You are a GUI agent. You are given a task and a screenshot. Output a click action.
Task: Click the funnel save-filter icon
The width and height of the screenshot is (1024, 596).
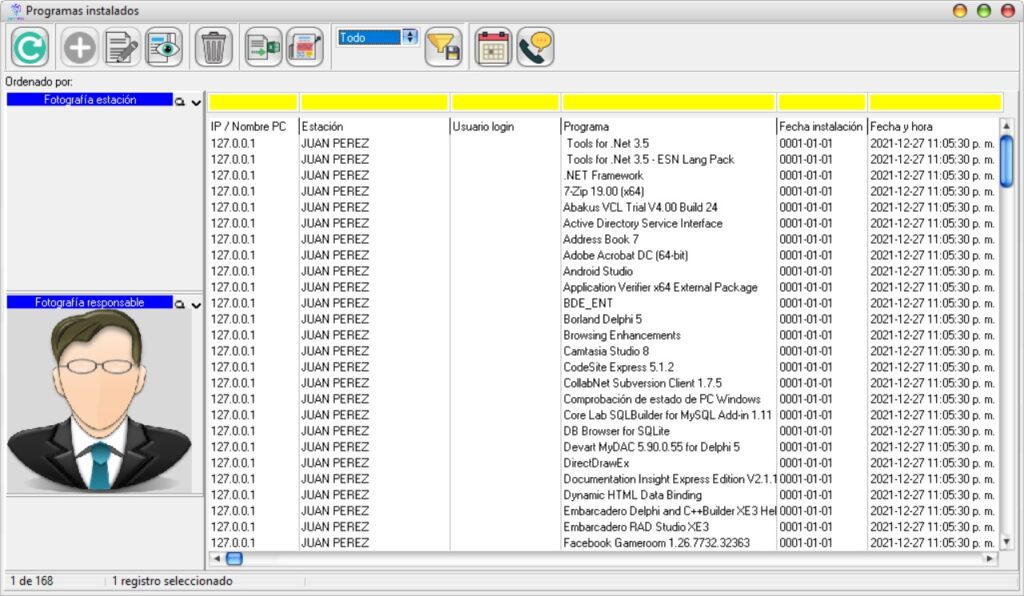coord(443,47)
